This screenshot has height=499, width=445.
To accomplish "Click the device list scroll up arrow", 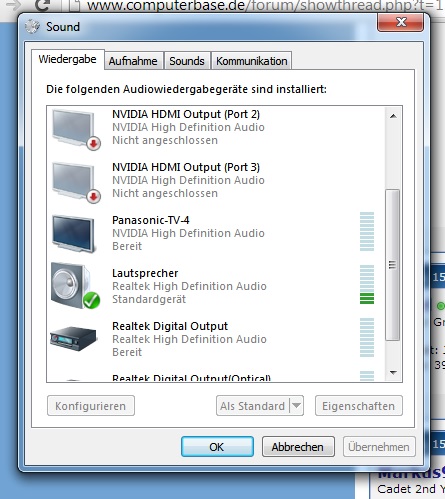I will (393, 116).
